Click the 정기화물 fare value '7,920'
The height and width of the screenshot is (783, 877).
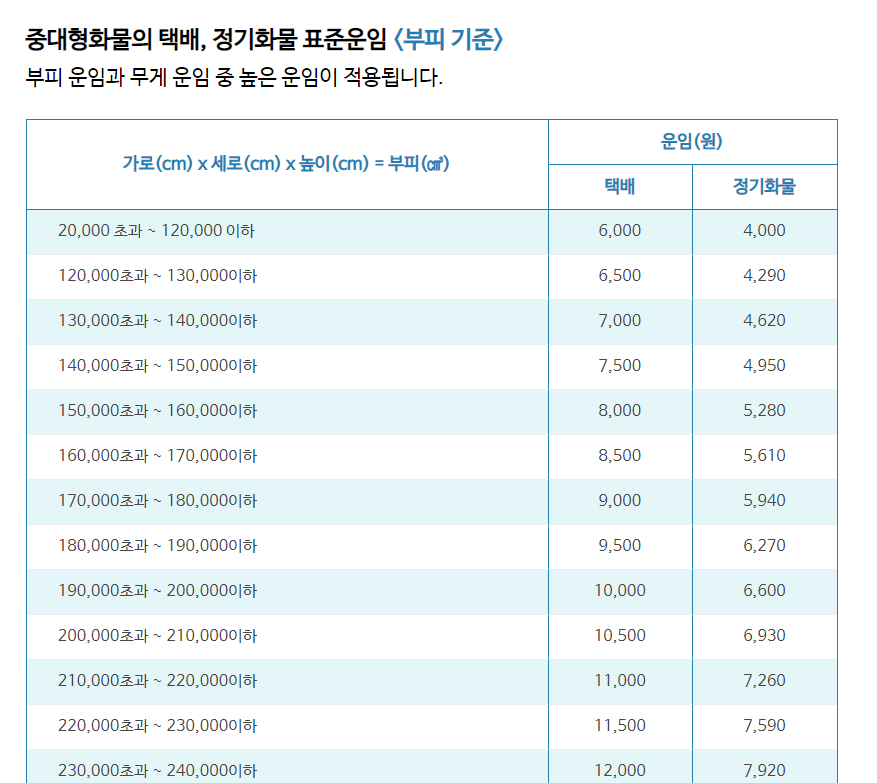764,771
